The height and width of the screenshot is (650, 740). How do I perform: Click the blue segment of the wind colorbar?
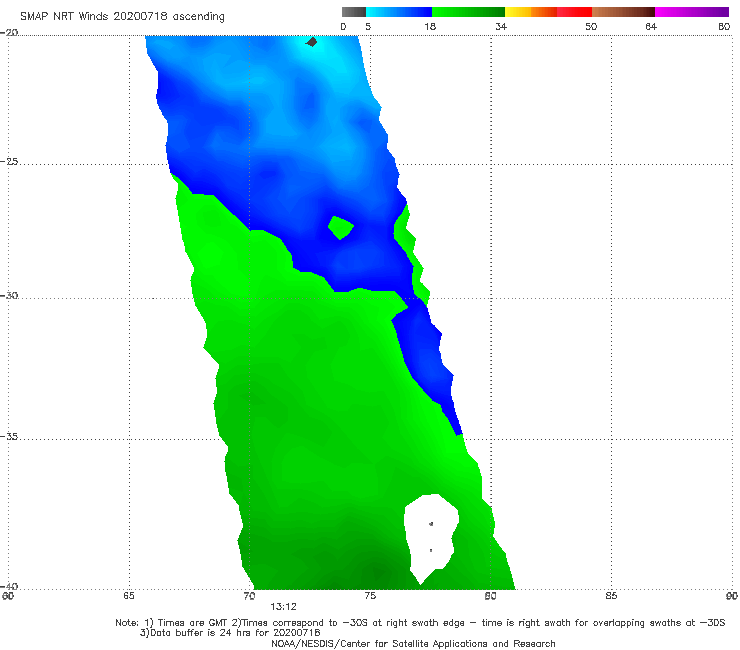click(399, 12)
